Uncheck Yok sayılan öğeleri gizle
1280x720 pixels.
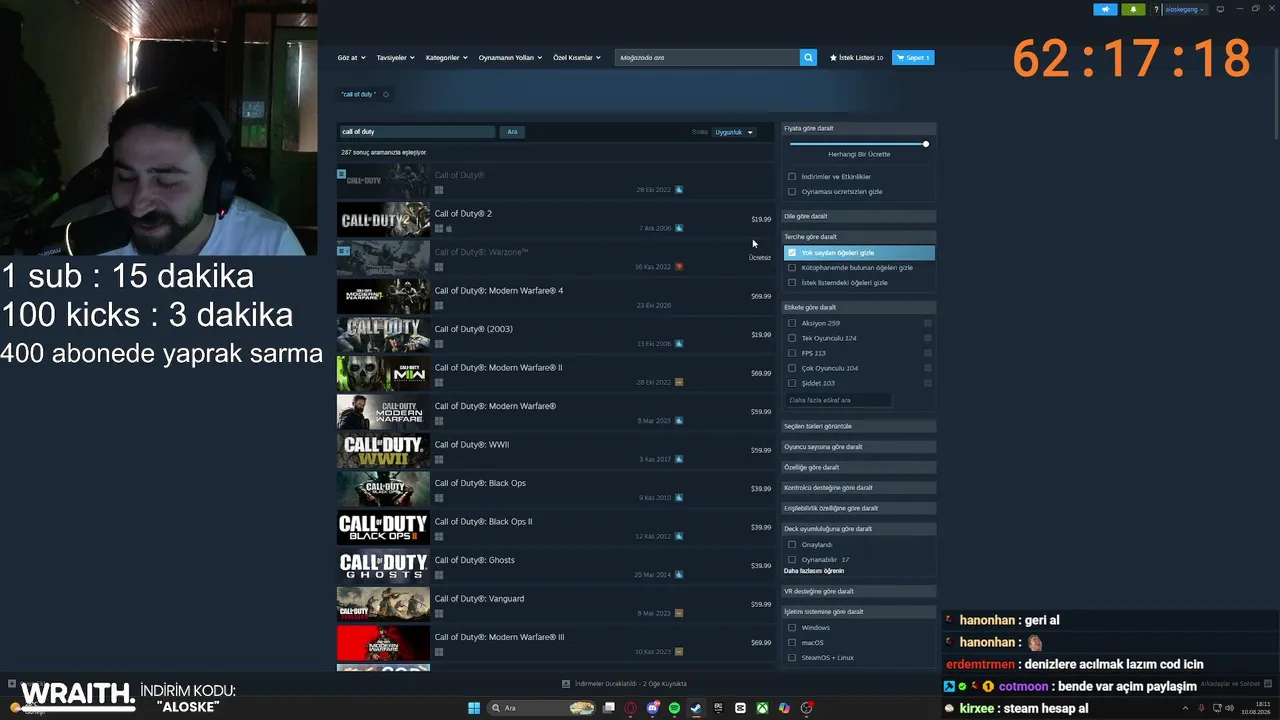click(792, 253)
